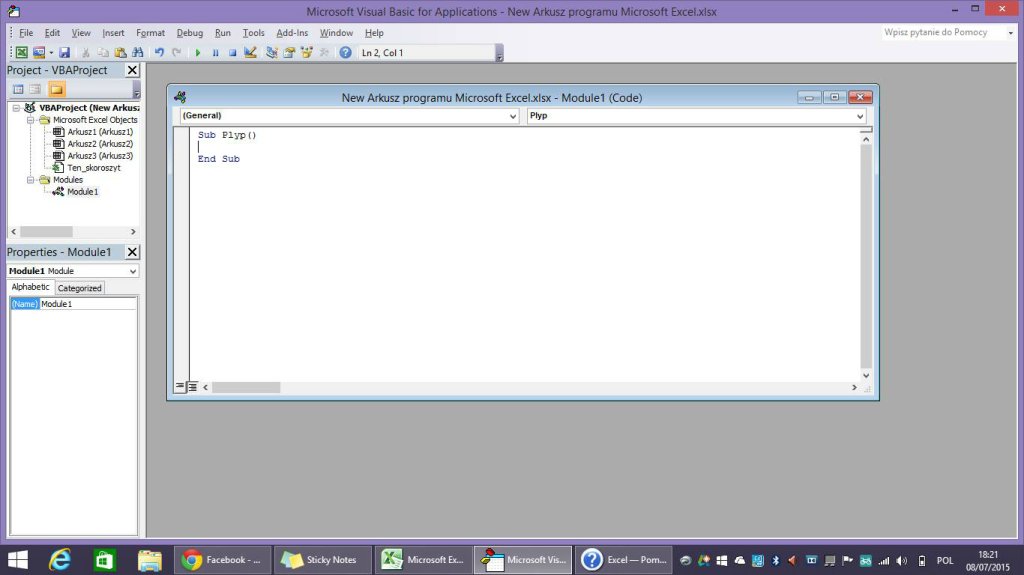Click the Copy icon in toolbar
Screen dimensions: 1024x575
103,52
